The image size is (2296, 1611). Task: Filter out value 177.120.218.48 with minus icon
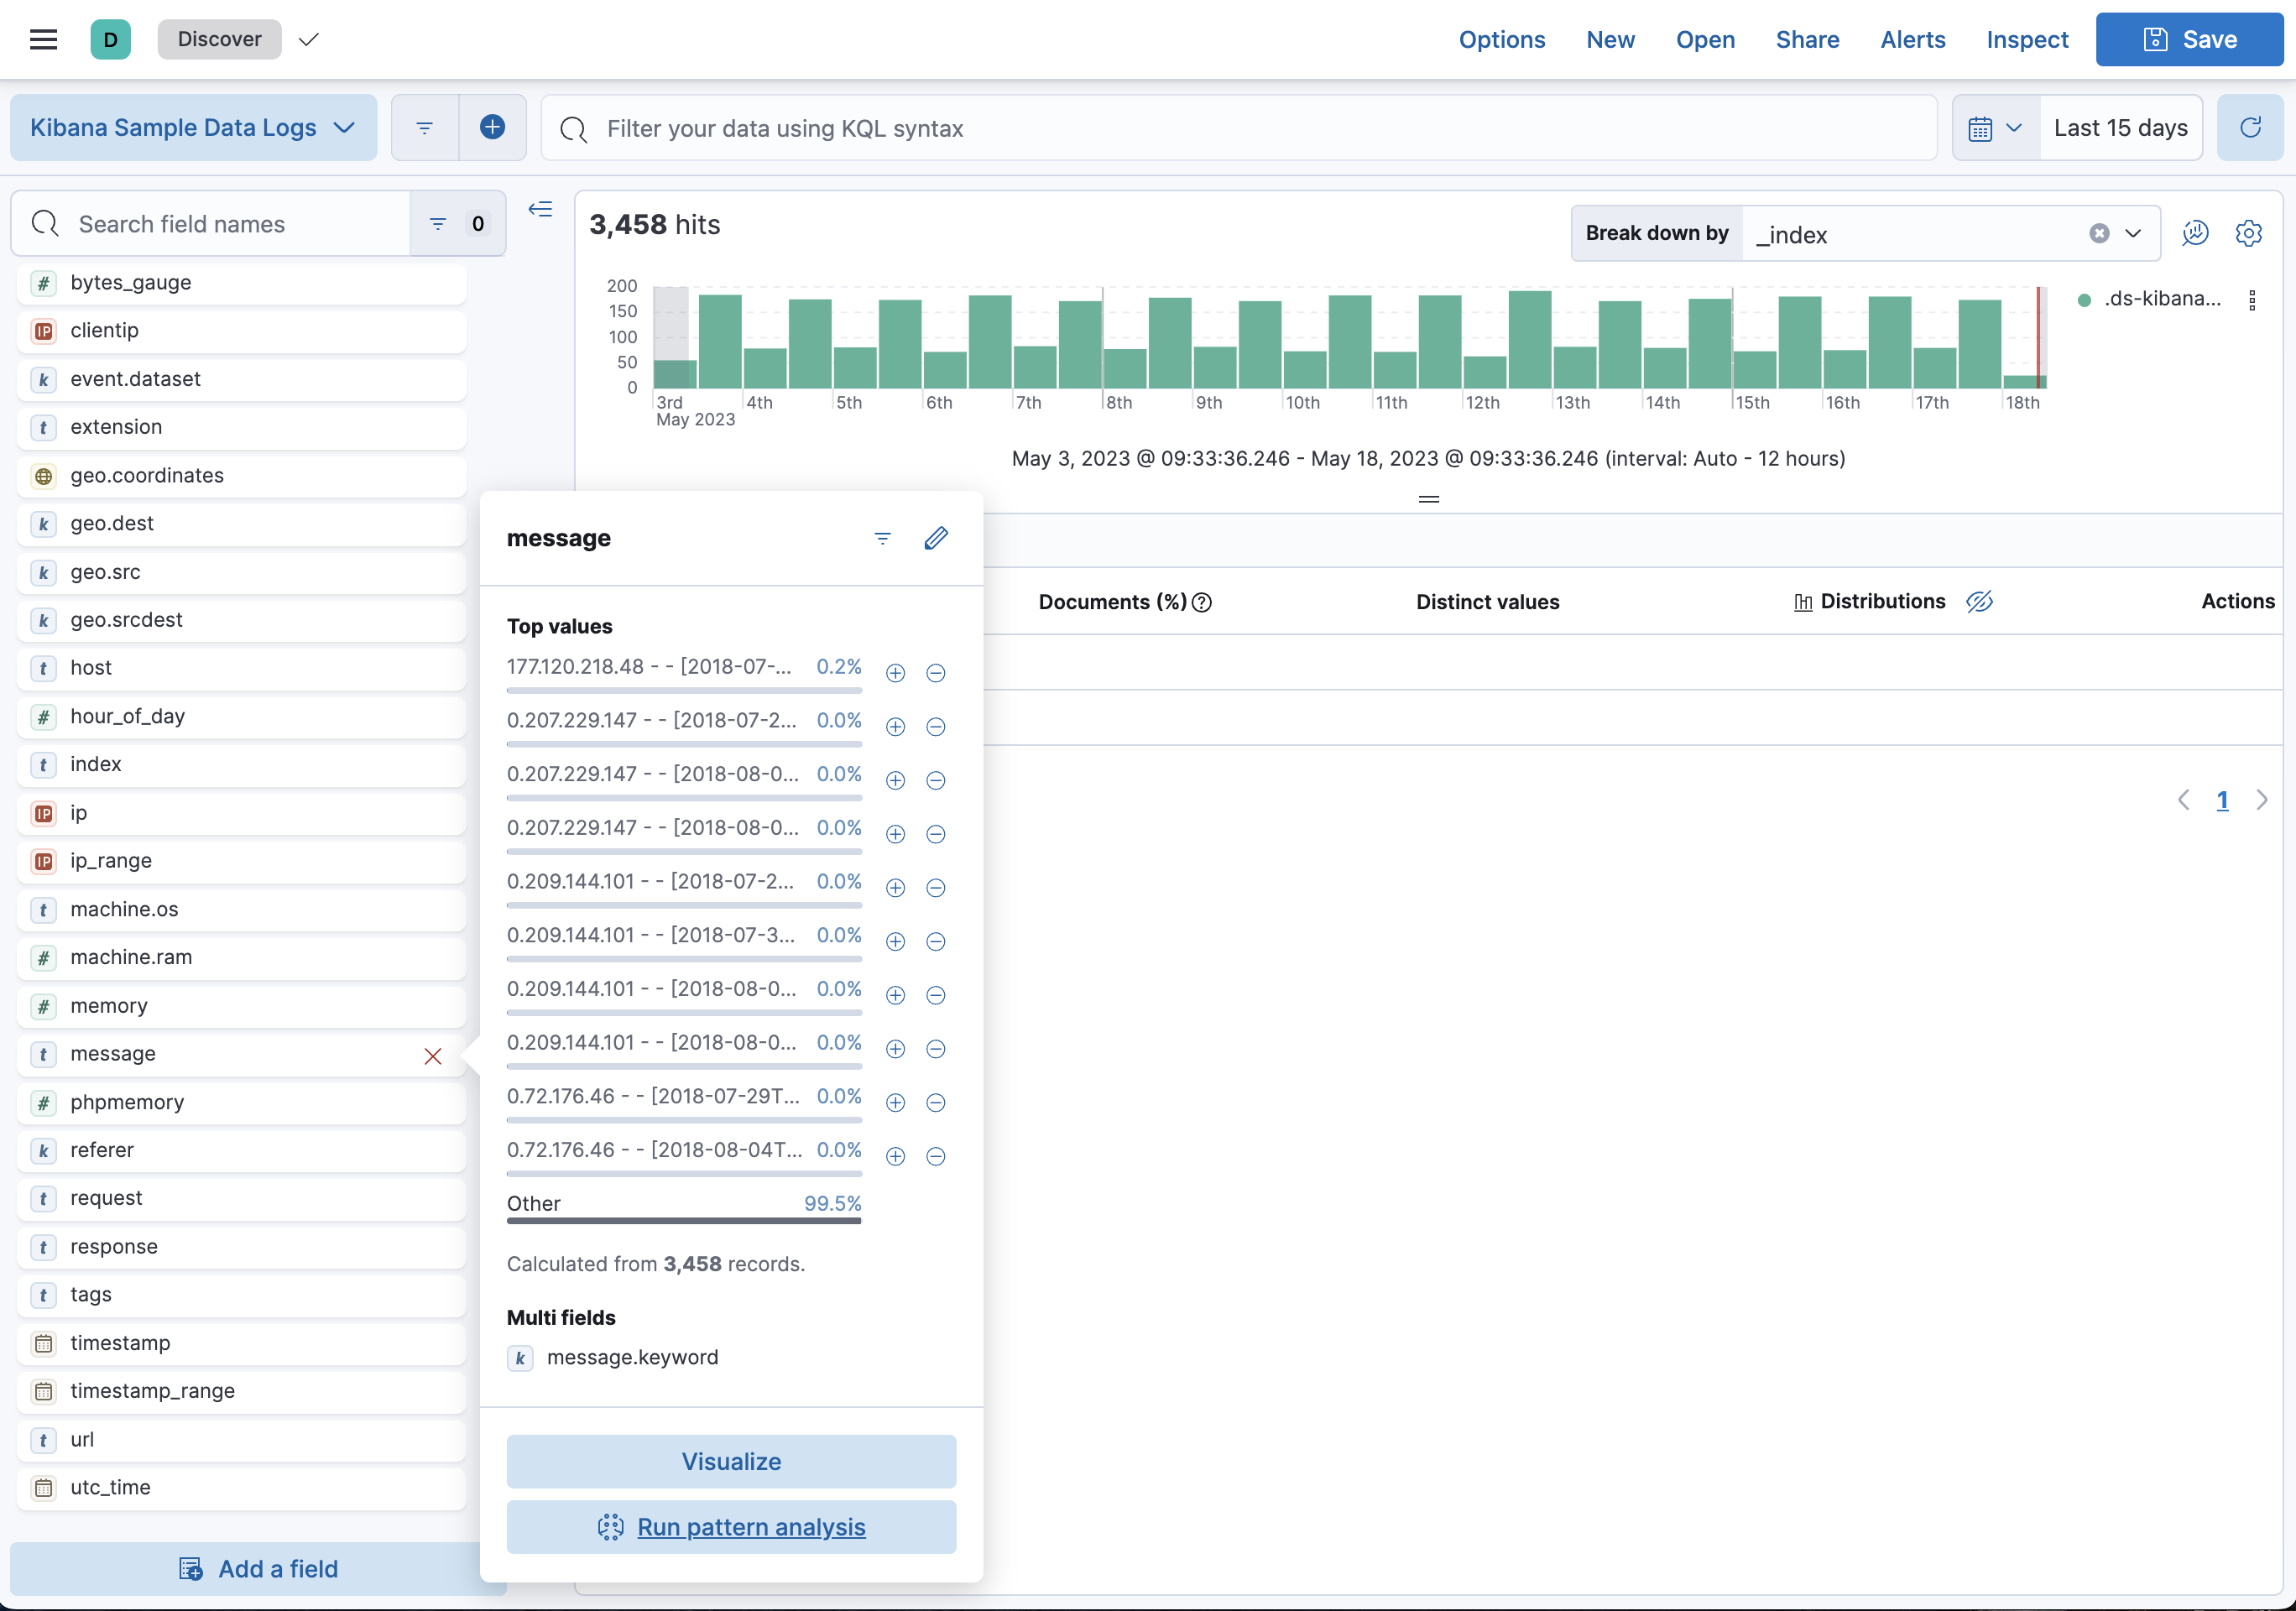click(935, 673)
